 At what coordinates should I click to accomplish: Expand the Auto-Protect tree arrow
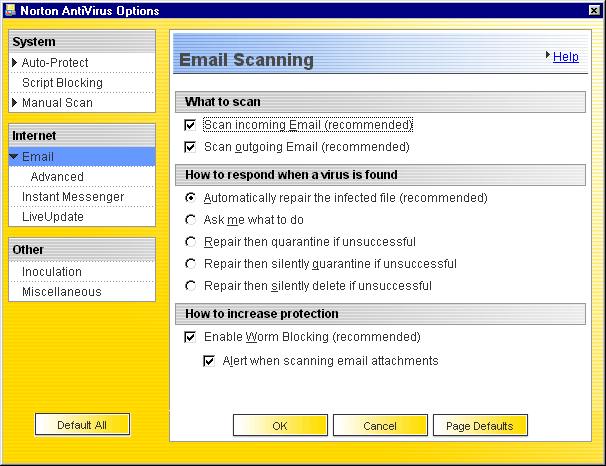tap(14, 63)
